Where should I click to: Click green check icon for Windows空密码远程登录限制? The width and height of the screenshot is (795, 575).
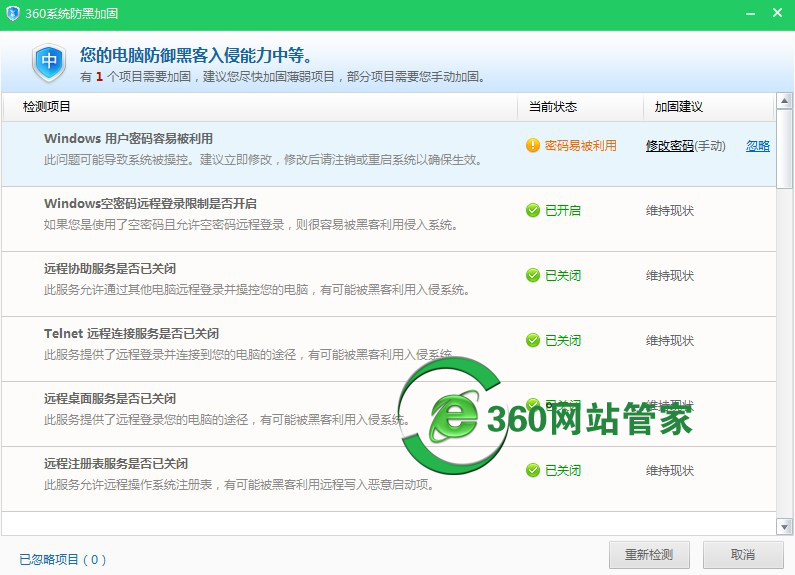(533, 210)
